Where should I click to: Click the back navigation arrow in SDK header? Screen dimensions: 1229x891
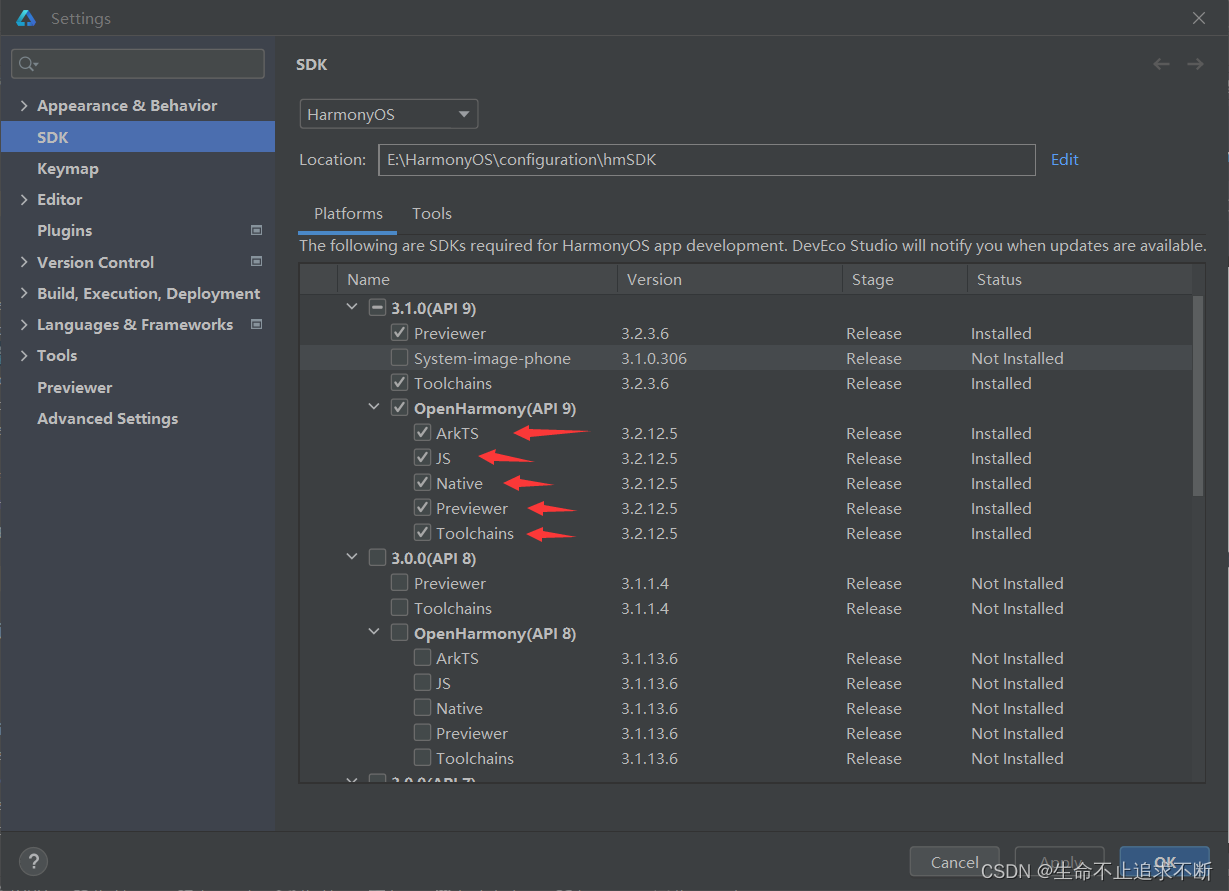point(1161,64)
